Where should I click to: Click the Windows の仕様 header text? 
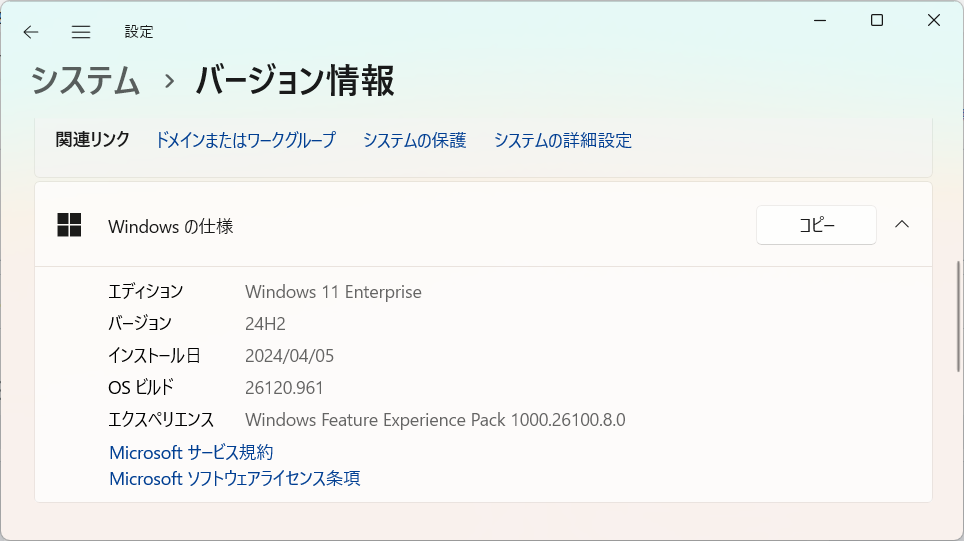tap(171, 226)
